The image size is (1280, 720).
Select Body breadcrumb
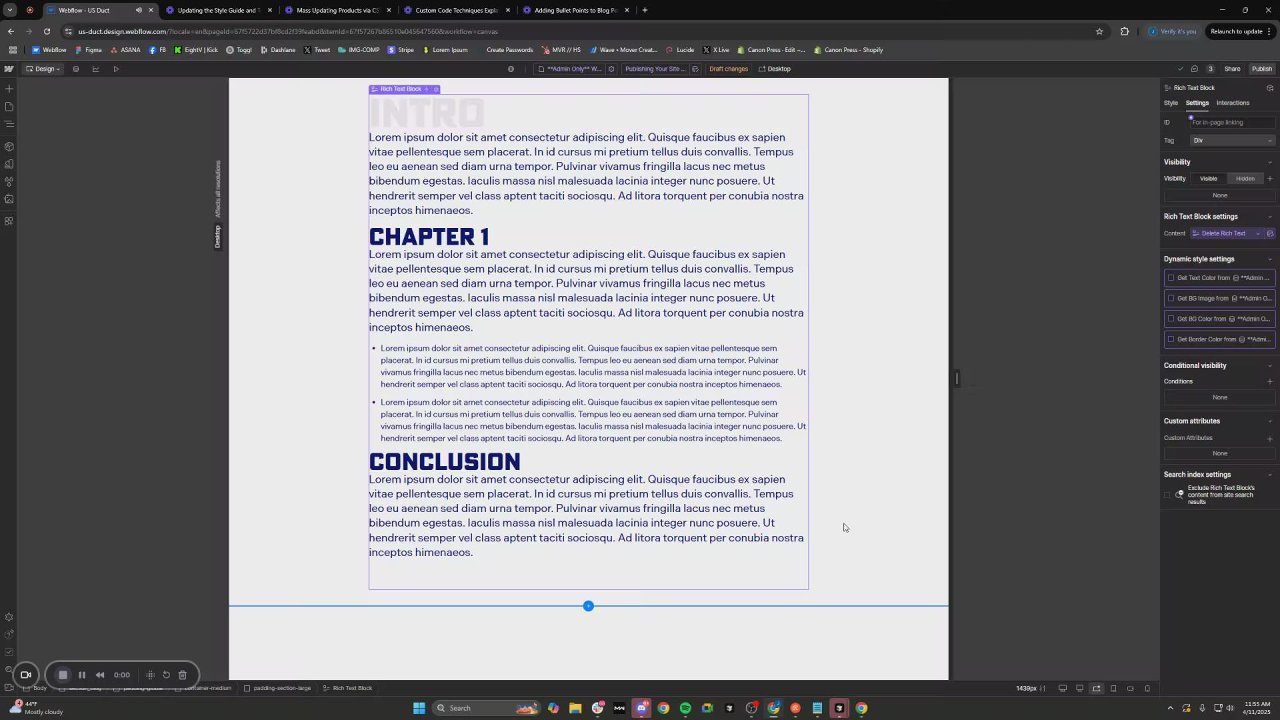coord(36,688)
